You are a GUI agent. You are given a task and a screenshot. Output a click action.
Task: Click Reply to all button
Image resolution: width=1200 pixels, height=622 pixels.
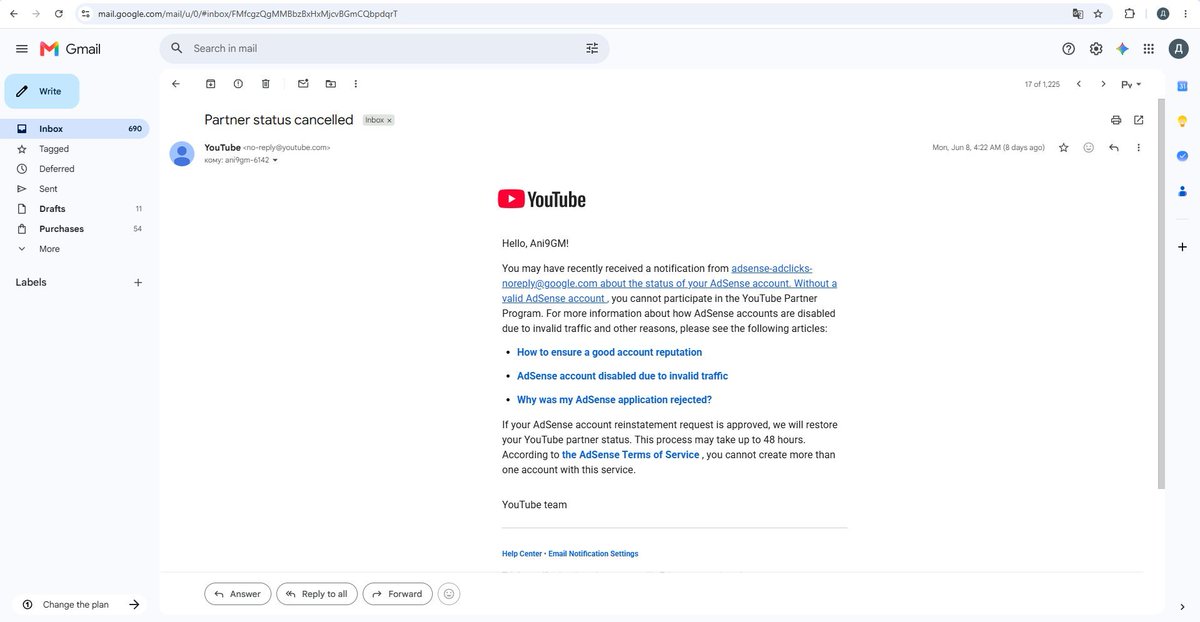tap(316, 594)
